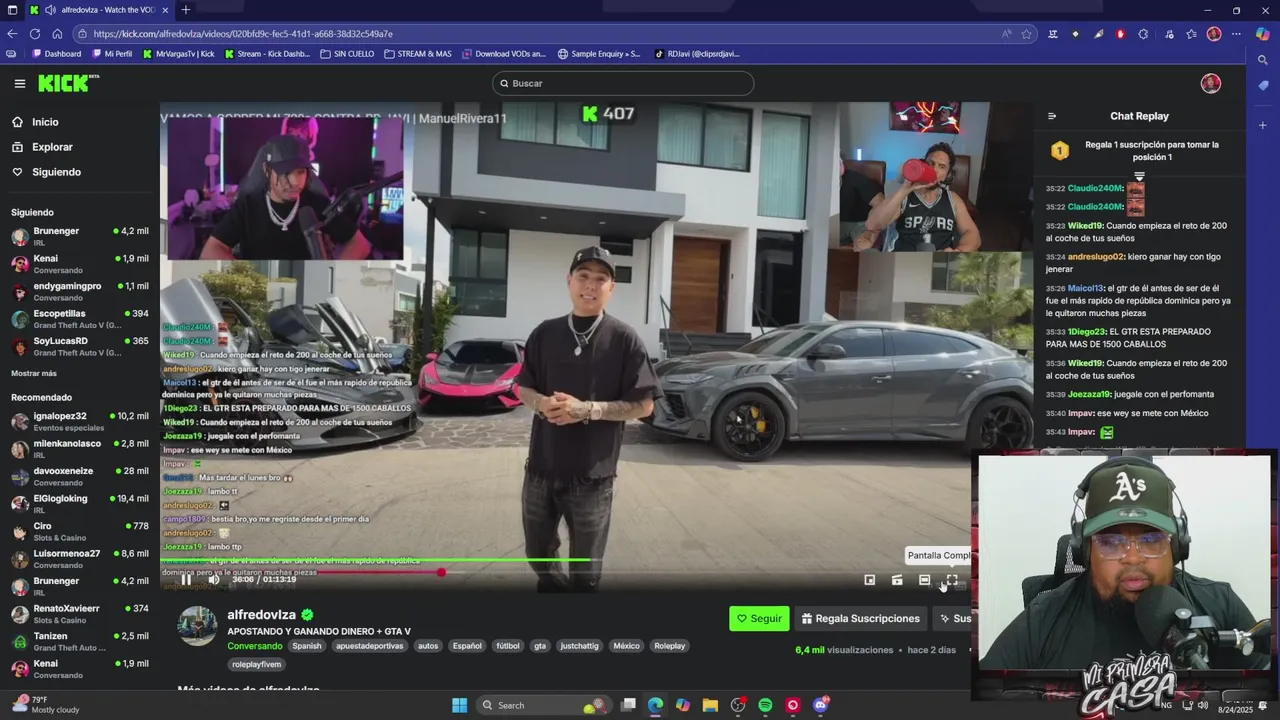Favorite this page with the star icon

pos(1026,34)
